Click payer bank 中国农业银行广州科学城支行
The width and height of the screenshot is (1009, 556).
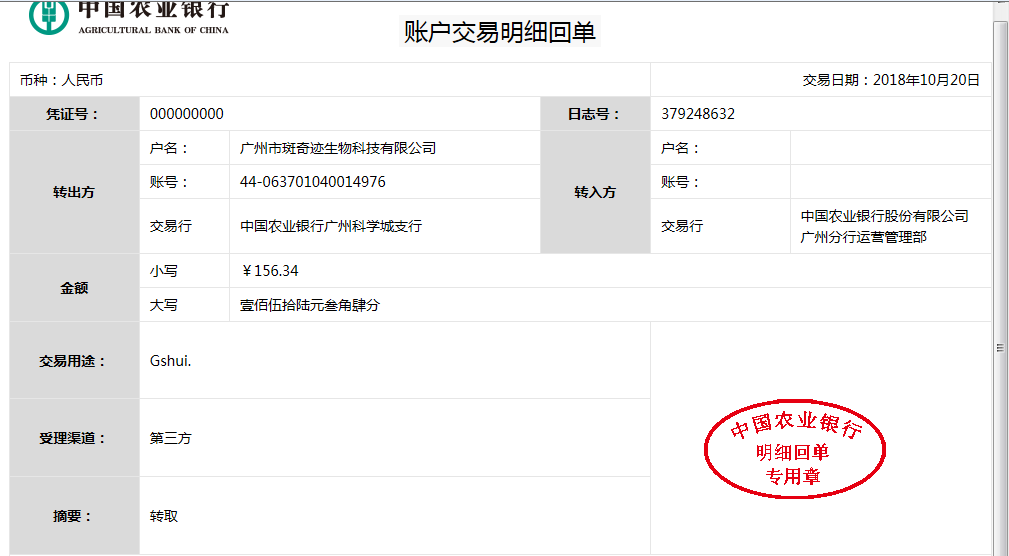pos(331,226)
